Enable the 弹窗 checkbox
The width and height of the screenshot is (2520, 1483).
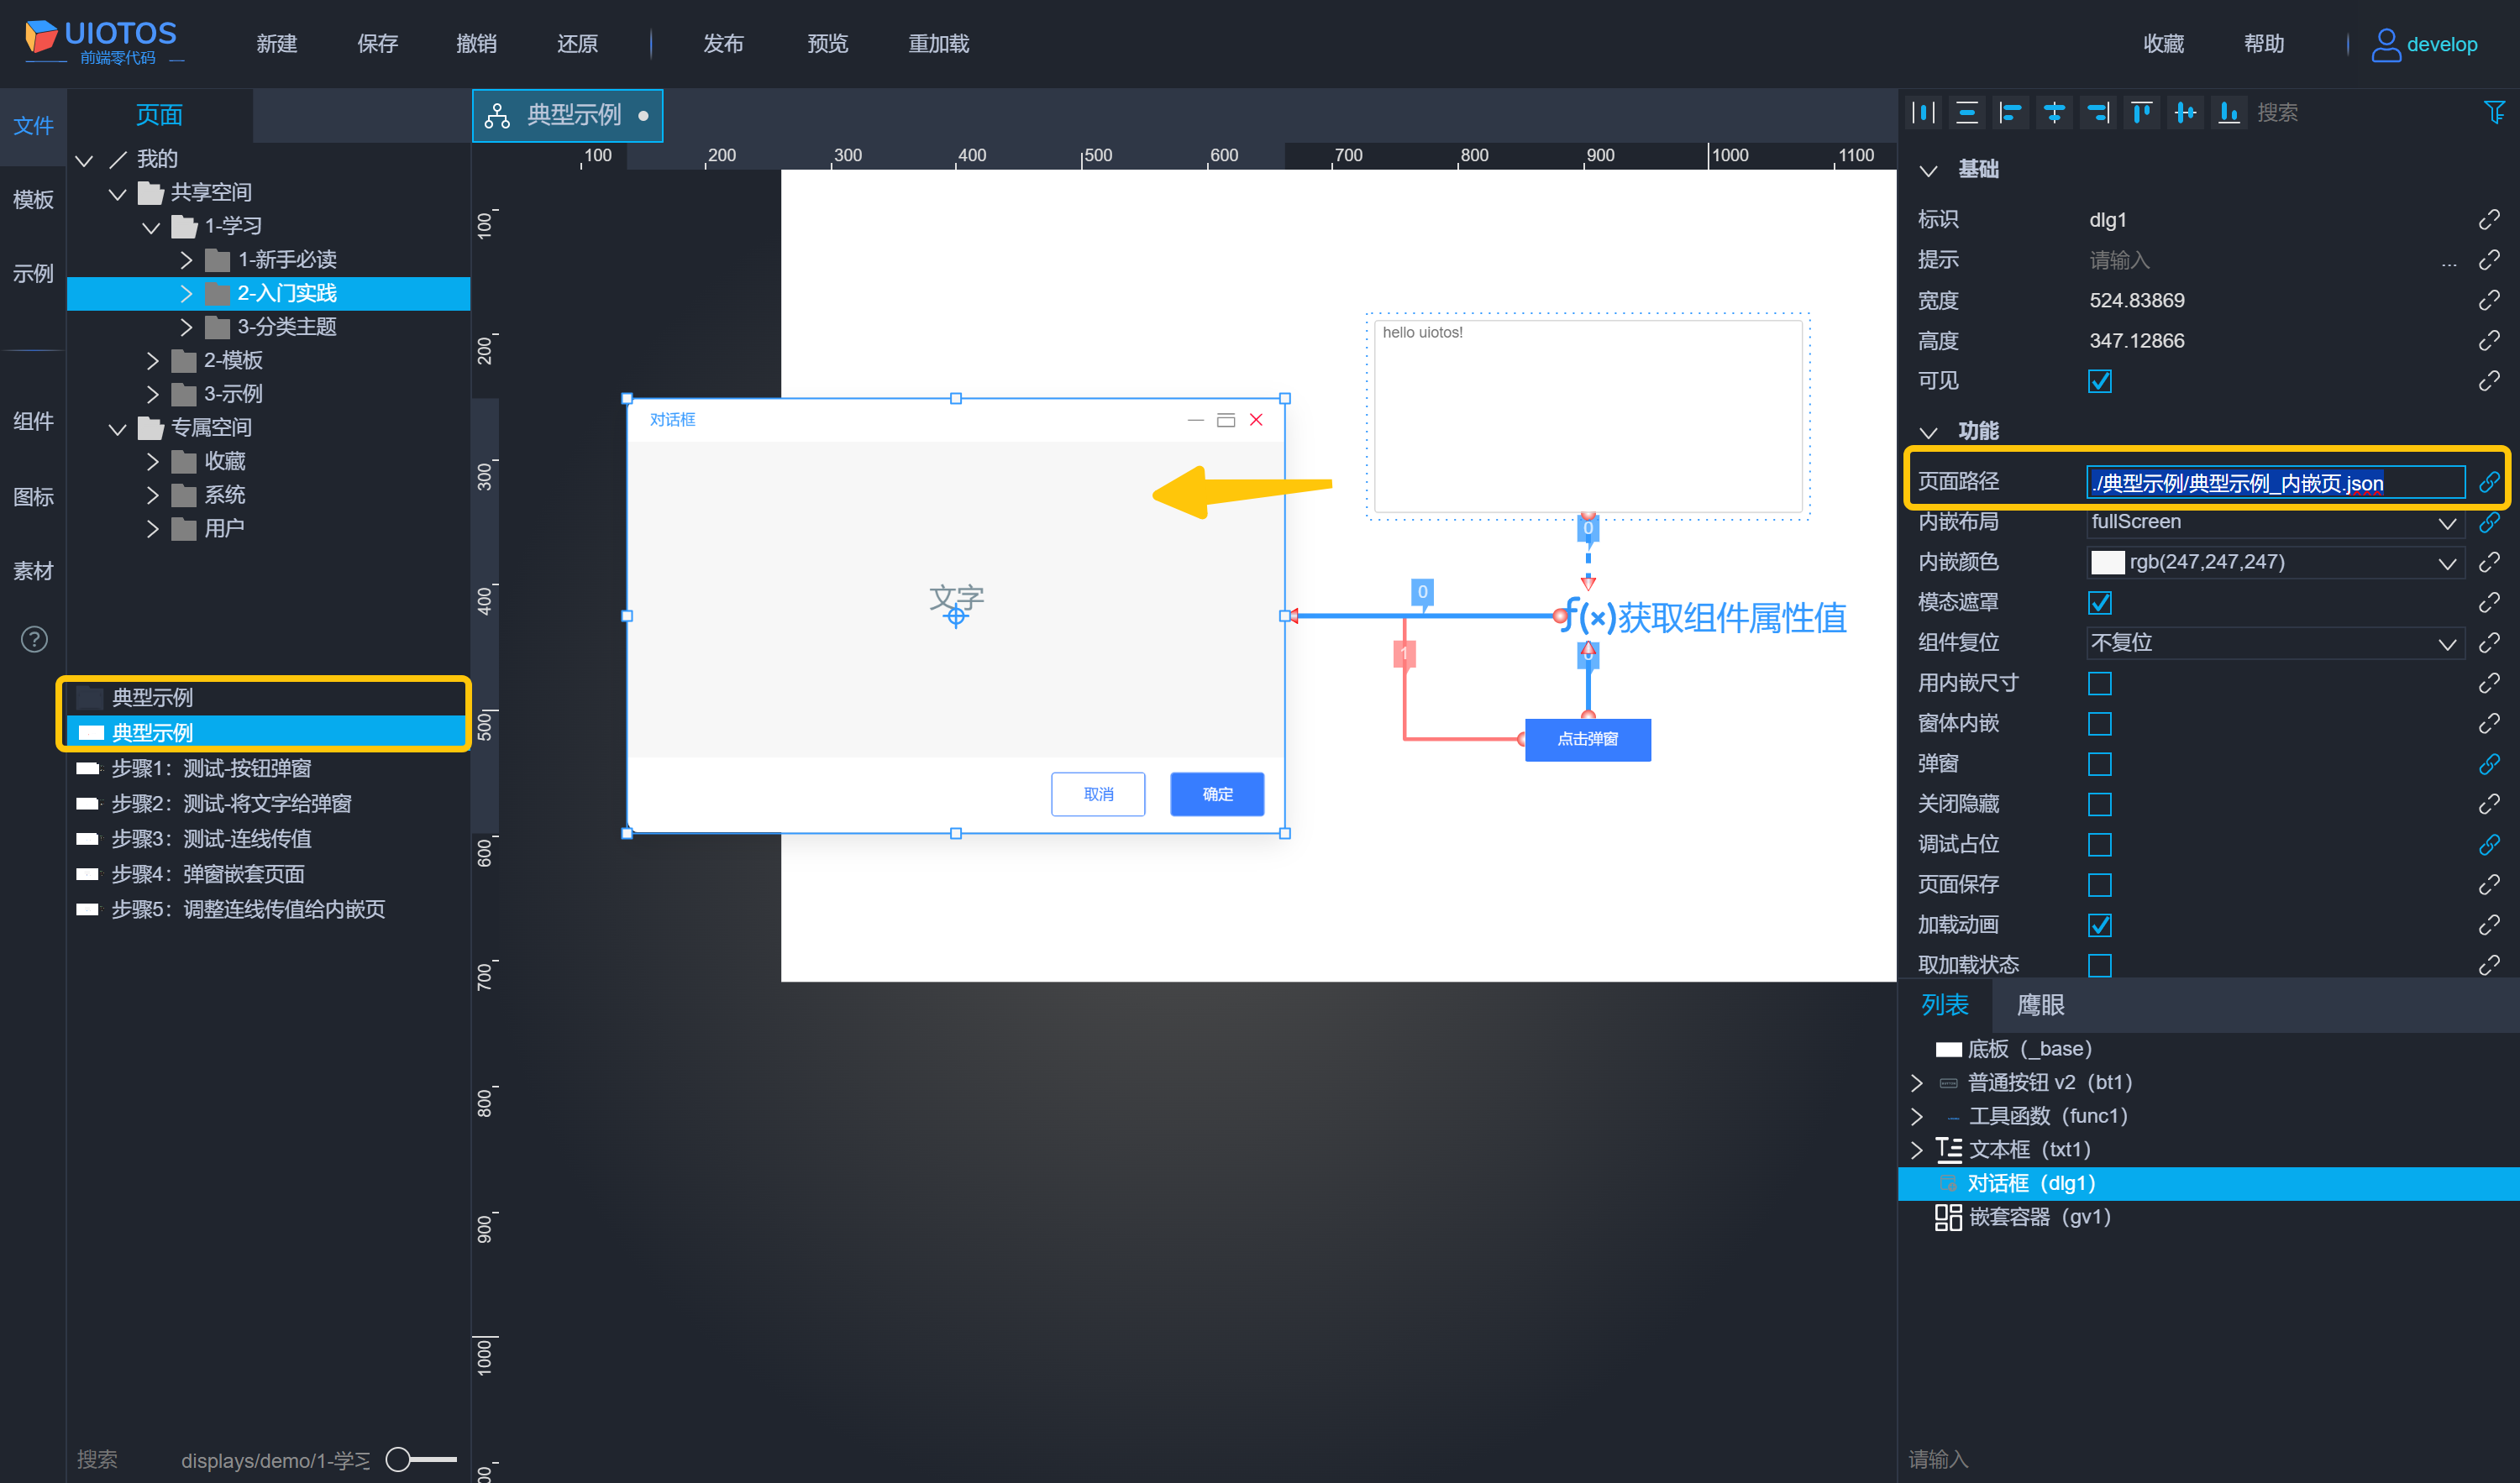click(x=2099, y=764)
